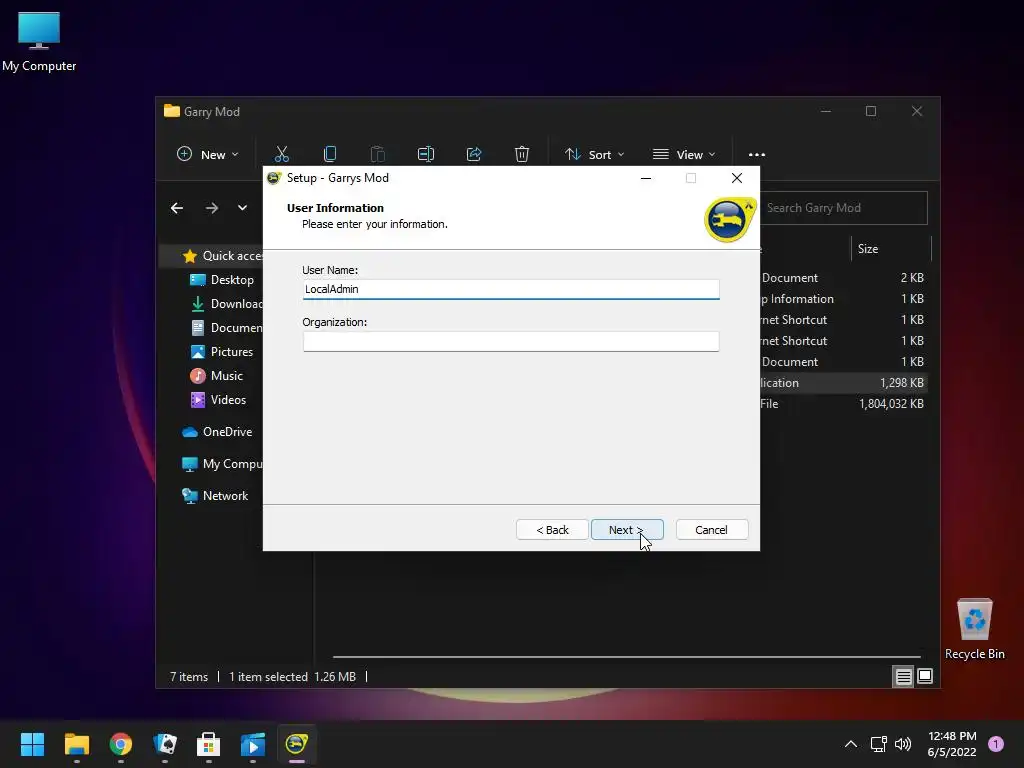
Task: Click the Copy icon in Explorer toolbar
Action: (x=330, y=154)
